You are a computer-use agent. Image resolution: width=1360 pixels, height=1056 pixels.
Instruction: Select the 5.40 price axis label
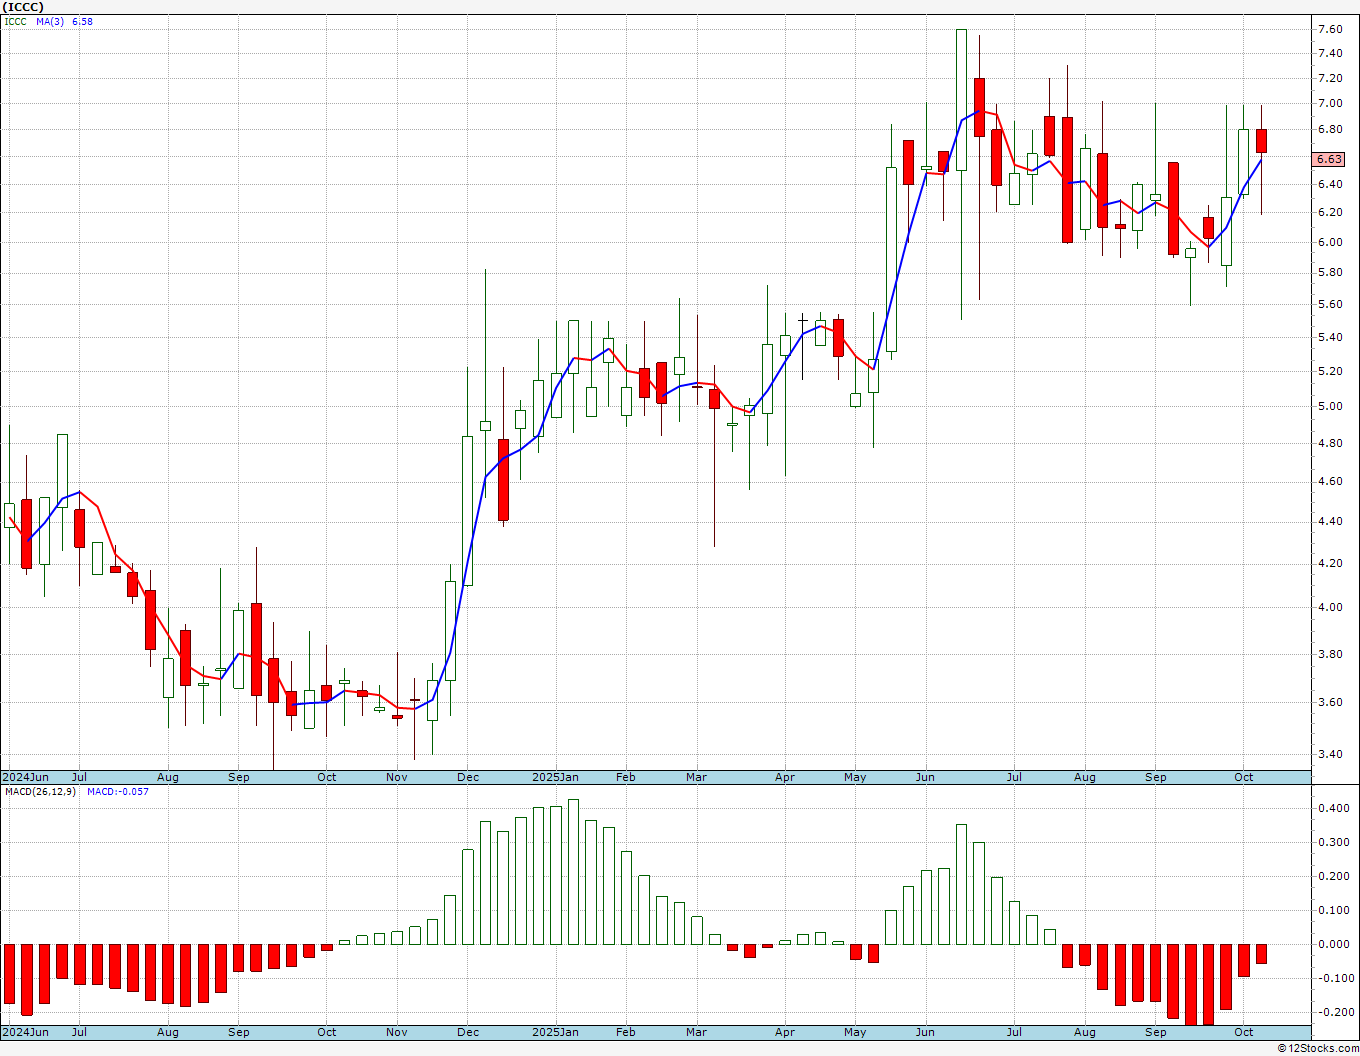pyautogui.click(x=1330, y=337)
